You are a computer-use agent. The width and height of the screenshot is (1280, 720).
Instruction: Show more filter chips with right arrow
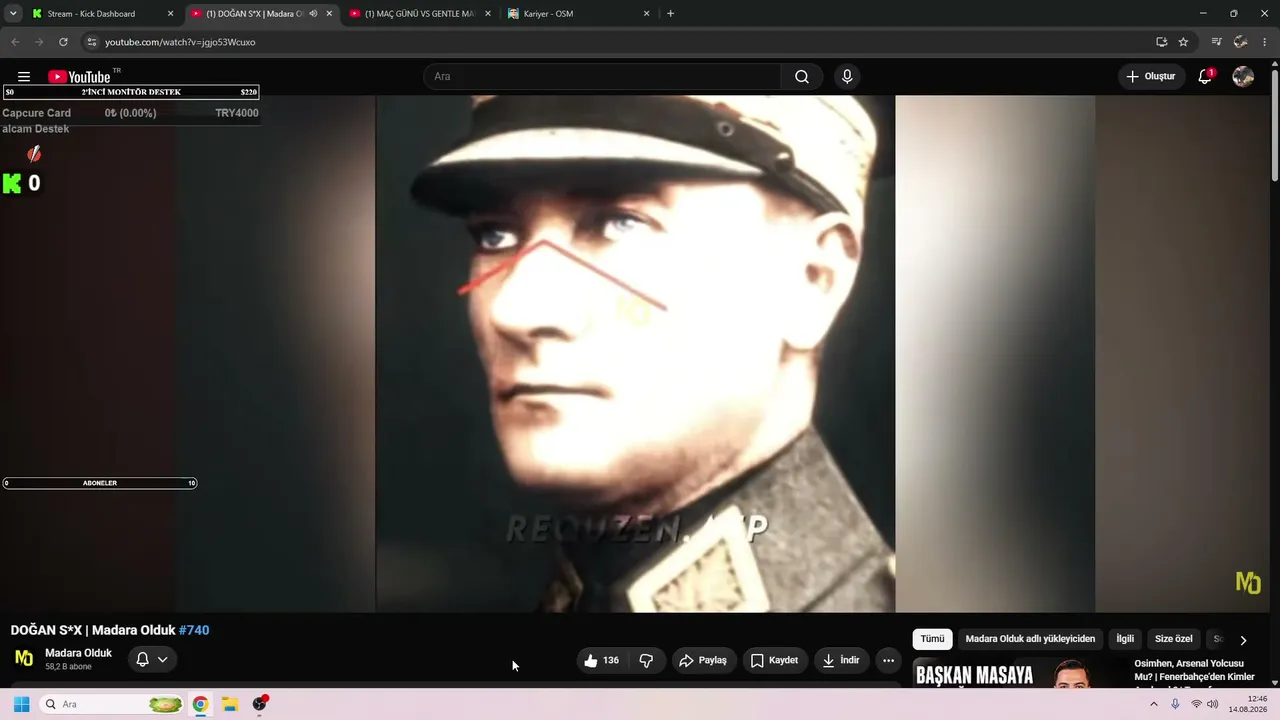tap(1243, 640)
